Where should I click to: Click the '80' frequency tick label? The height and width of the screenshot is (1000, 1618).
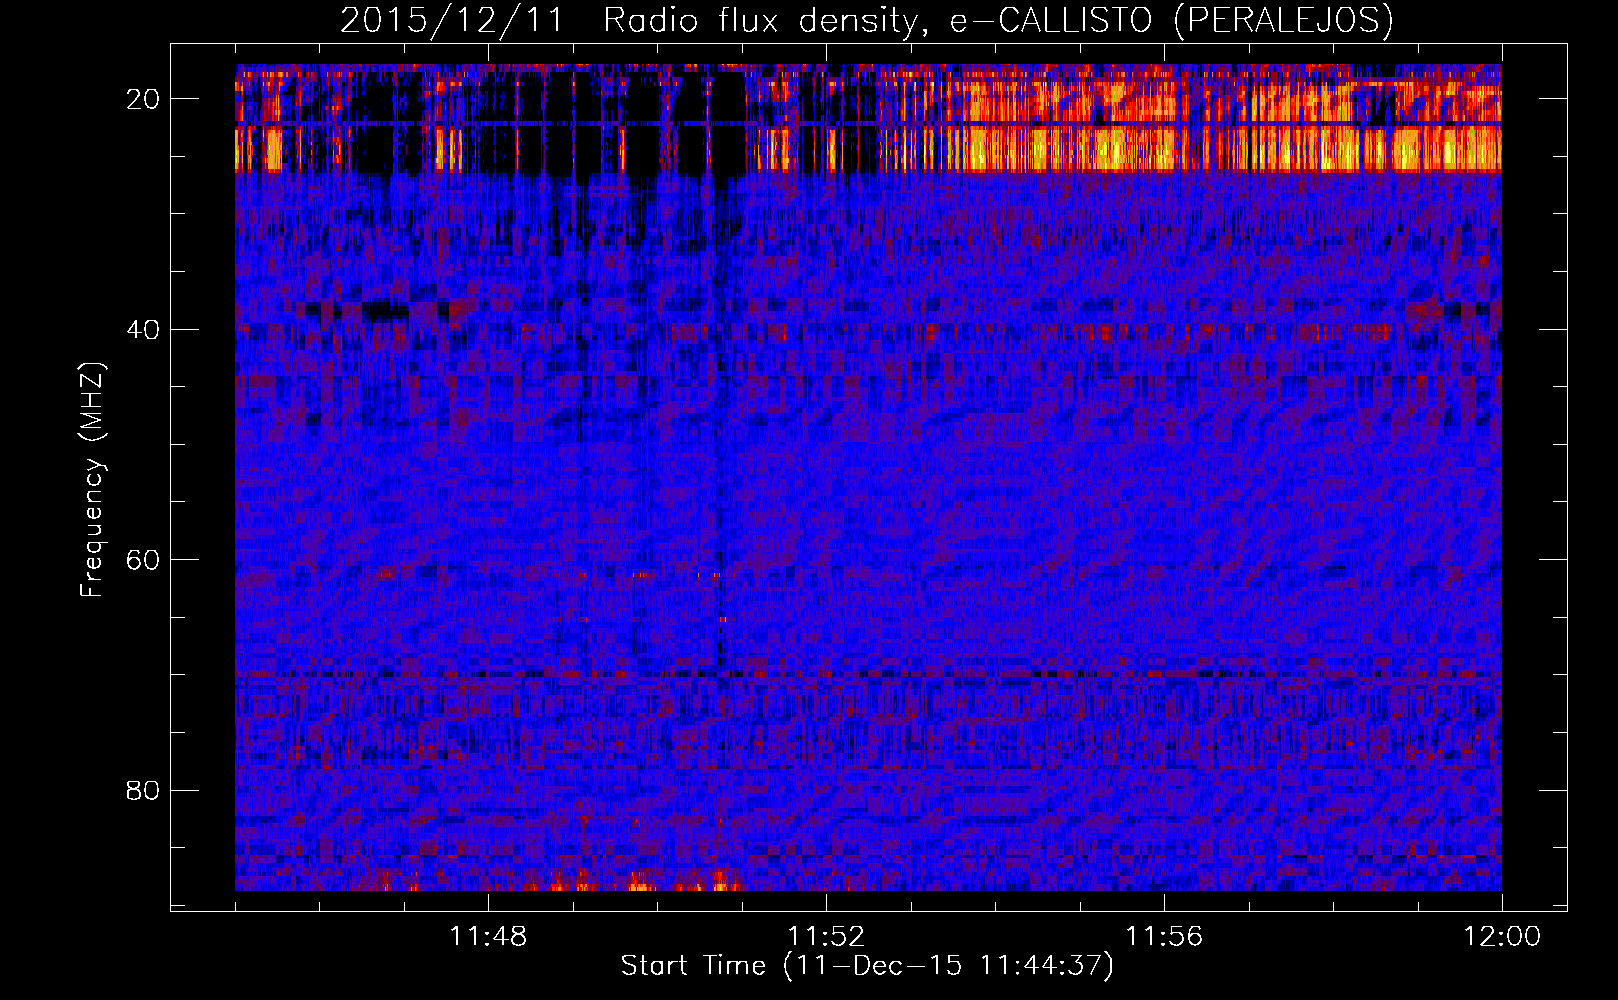pyautogui.click(x=144, y=791)
